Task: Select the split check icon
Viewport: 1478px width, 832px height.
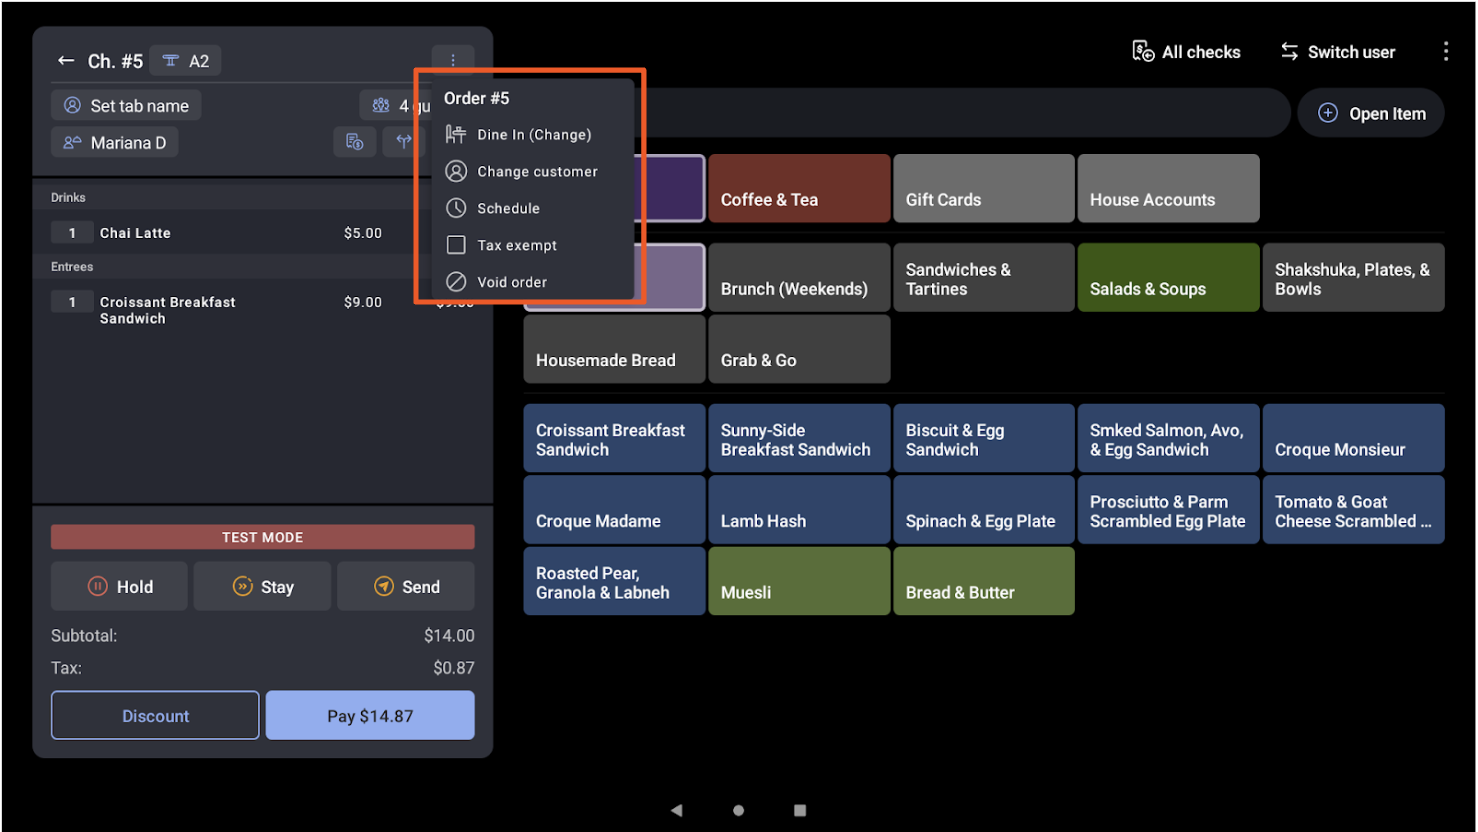Action: tap(404, 142)
